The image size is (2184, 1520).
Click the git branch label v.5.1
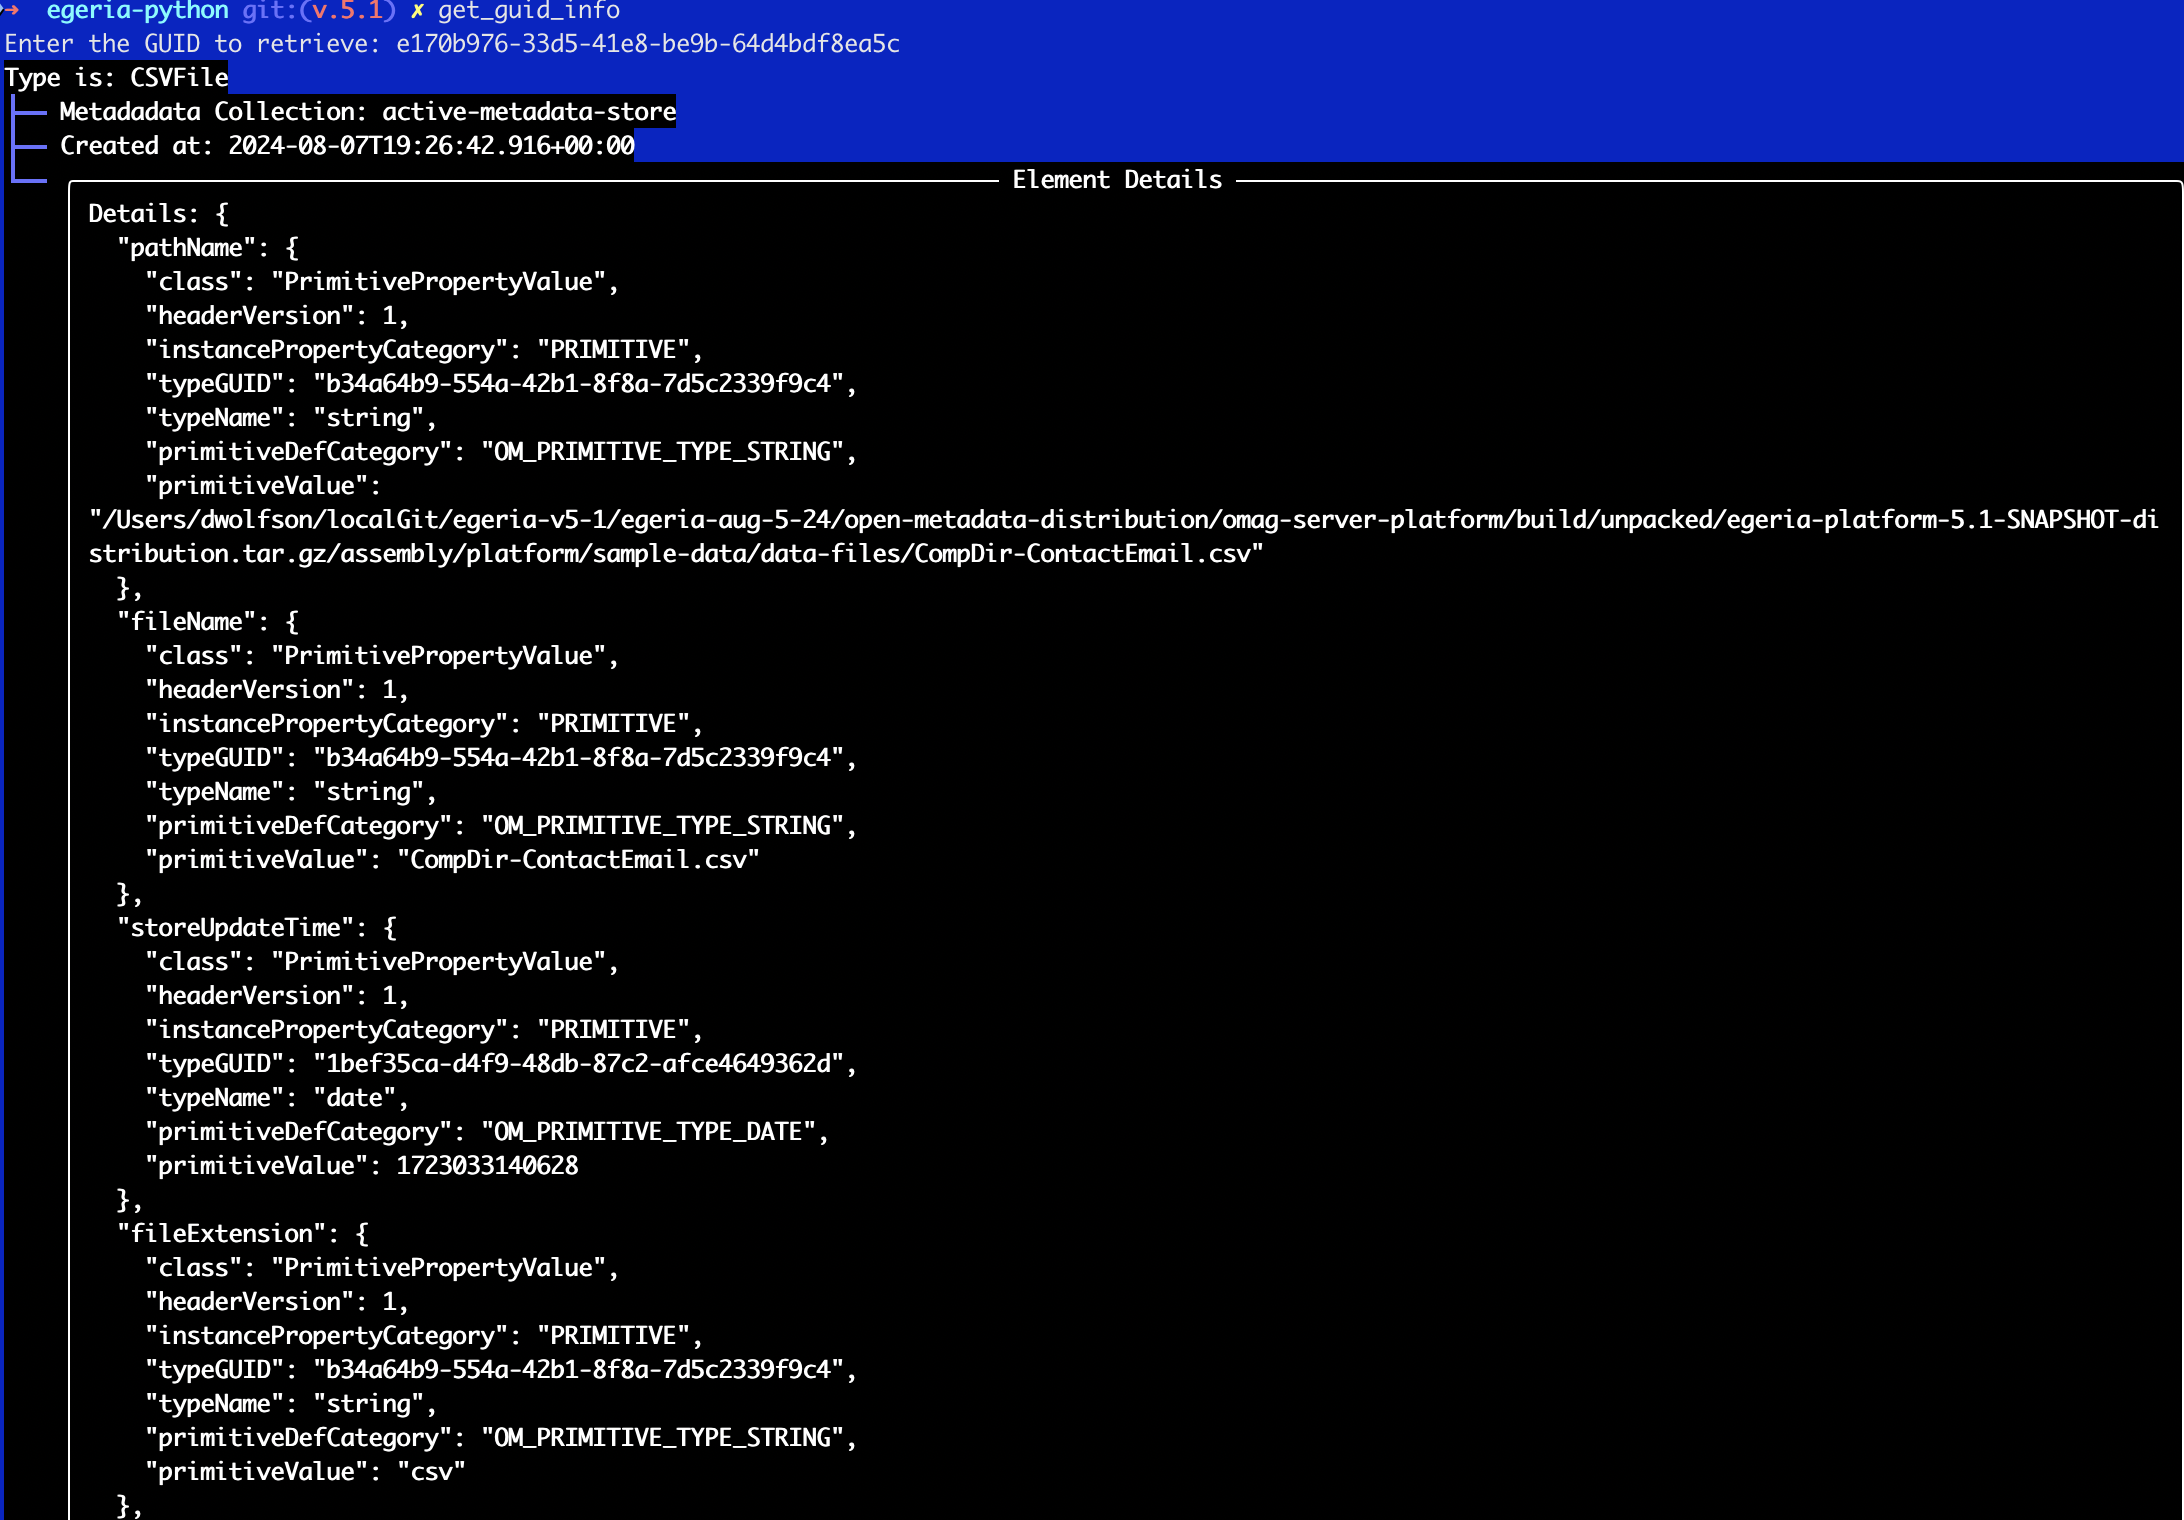click(x=346, y=11)
